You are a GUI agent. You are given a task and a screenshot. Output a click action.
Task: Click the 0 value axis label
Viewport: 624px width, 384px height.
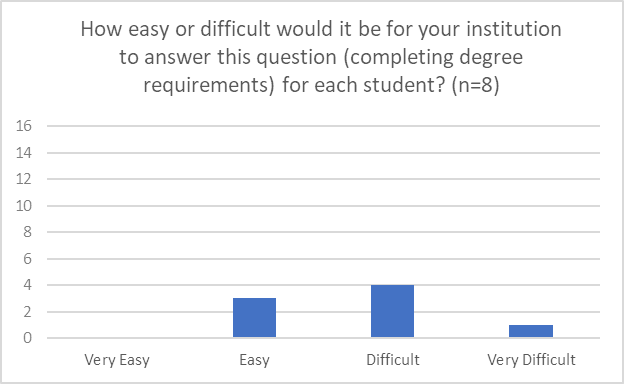pos(27,338)
